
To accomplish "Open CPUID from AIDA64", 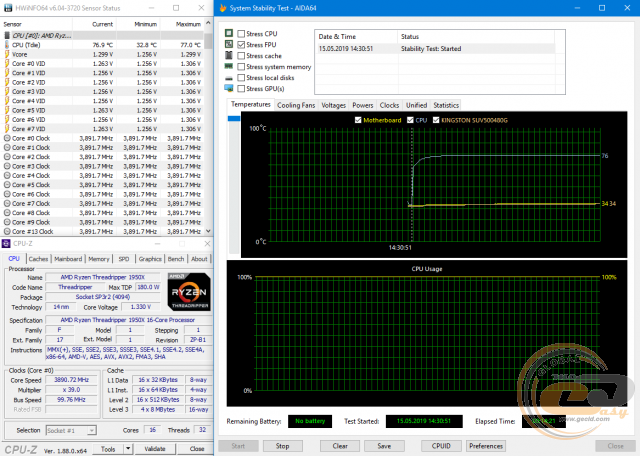I will coord(441,446).
